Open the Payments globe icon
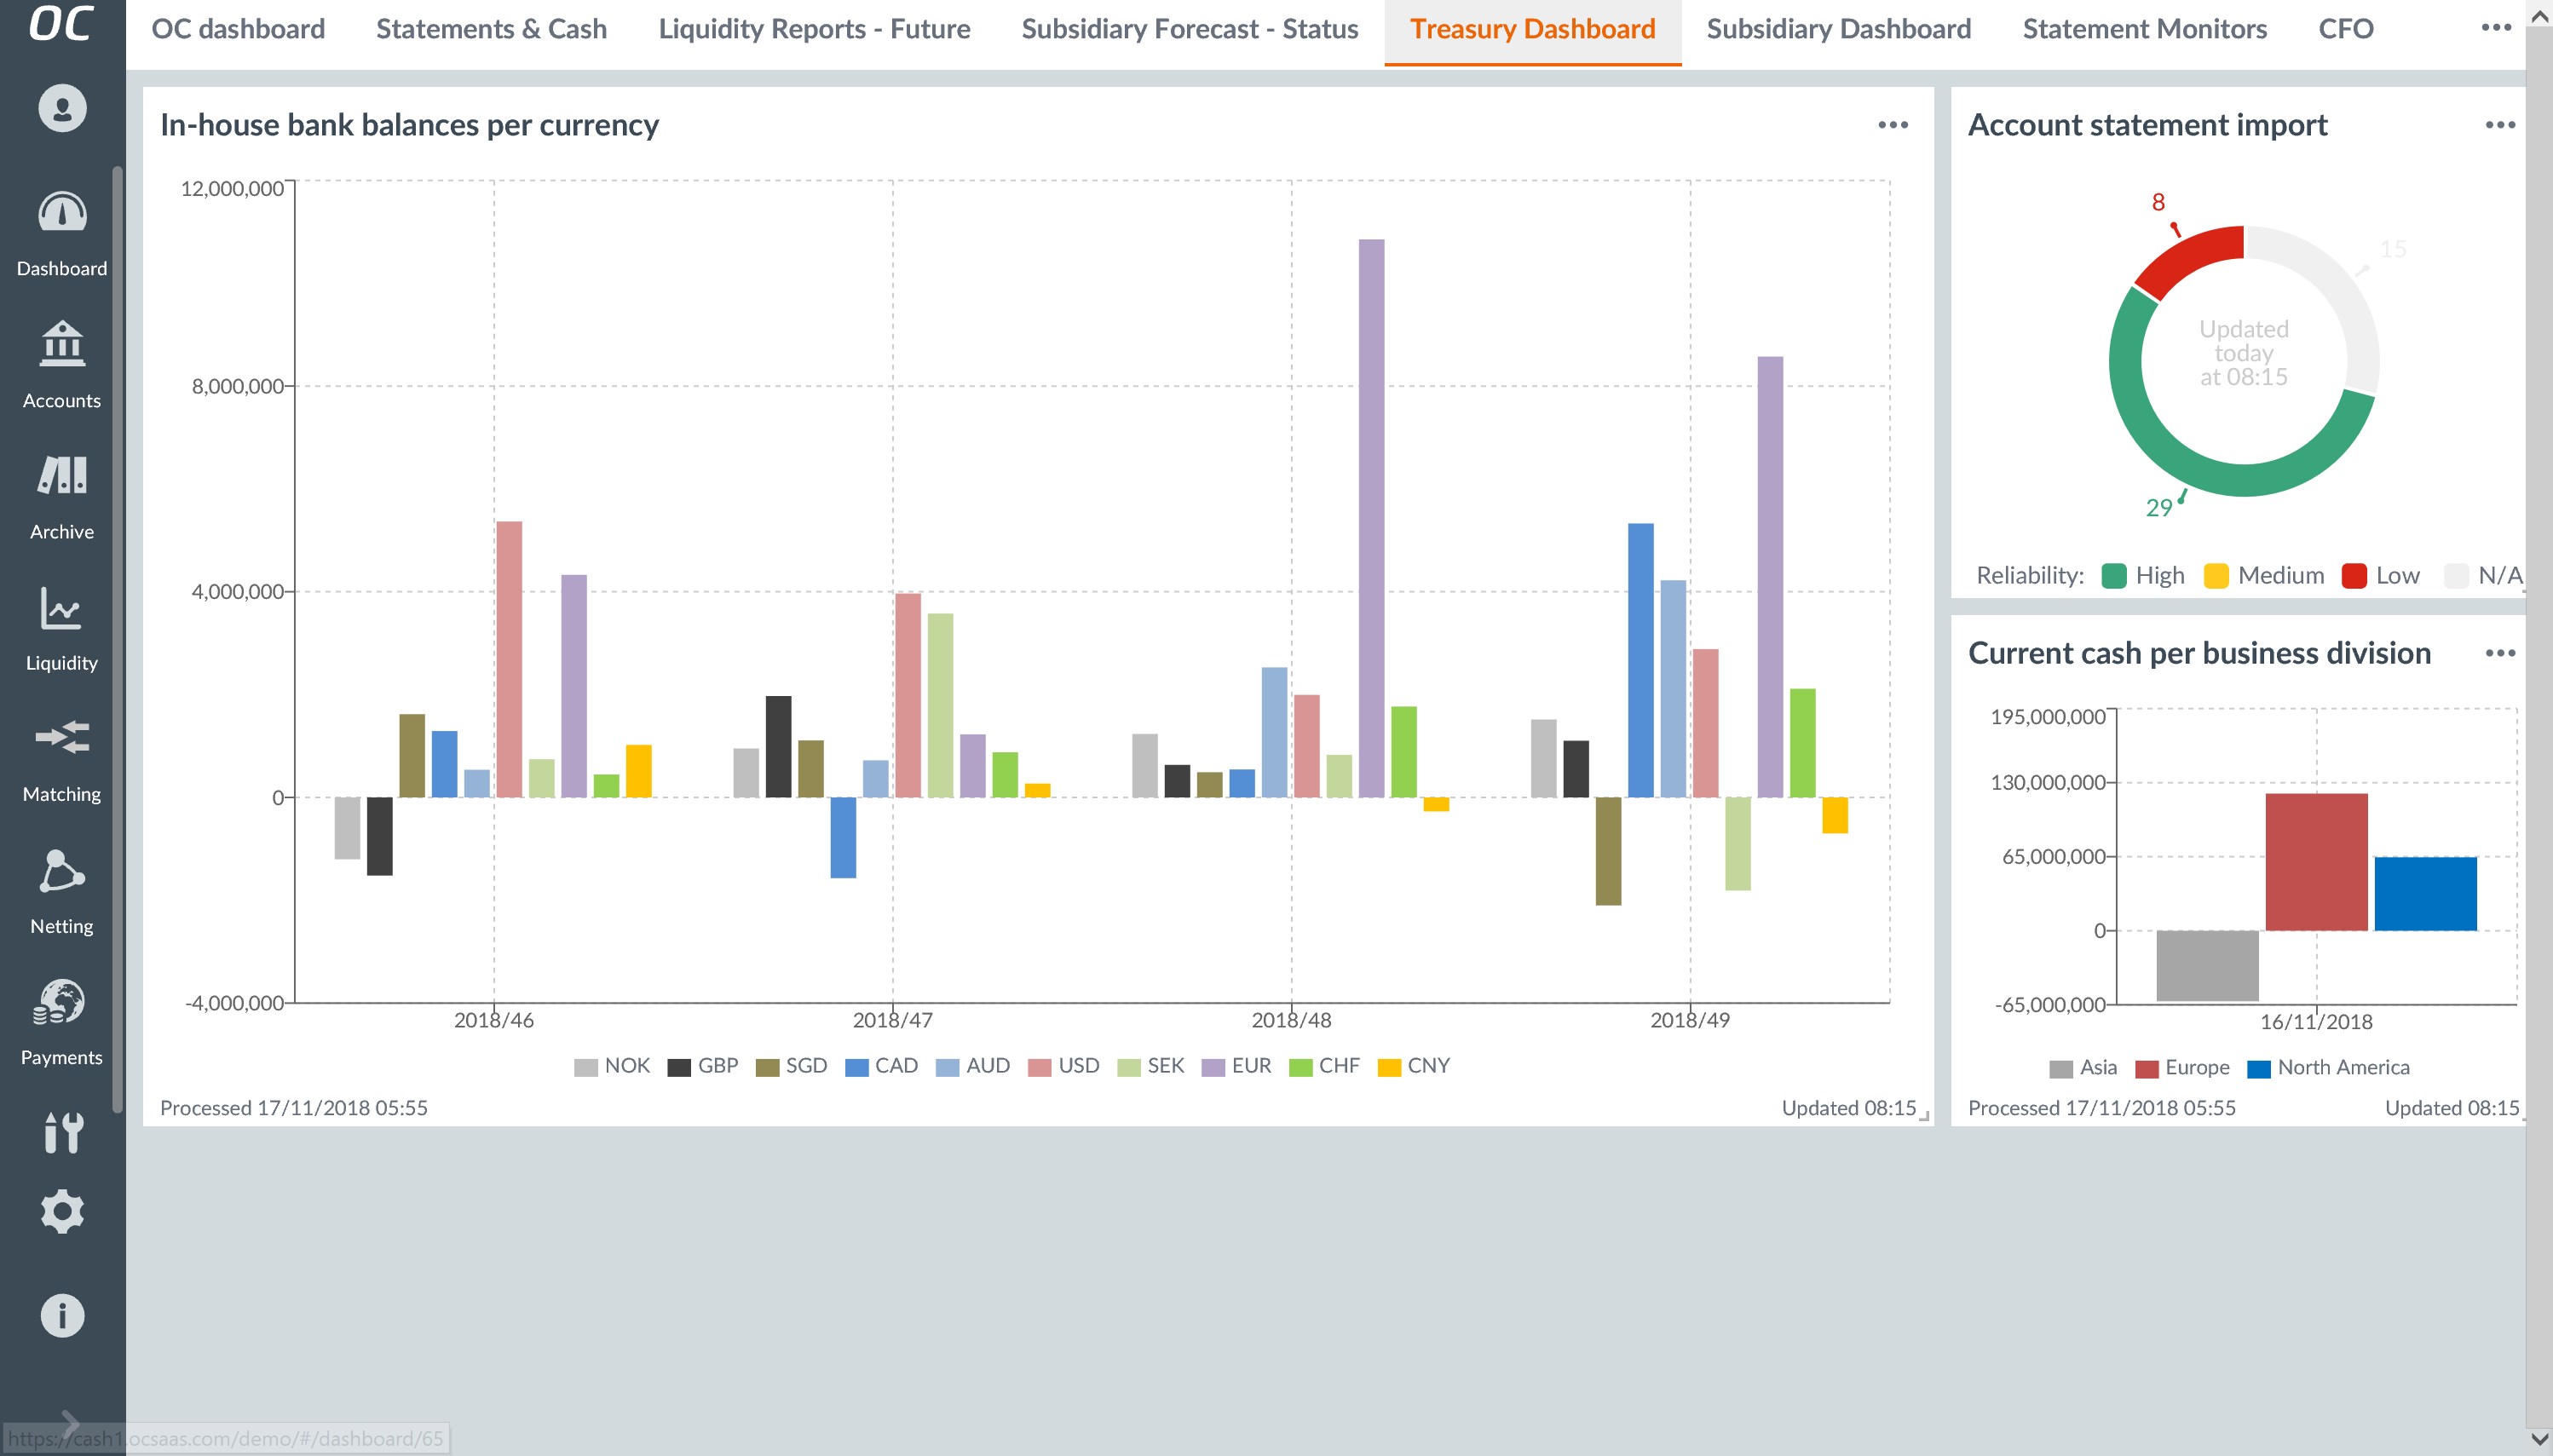The height and width of the screenshot is (1456, 2553). (x=62, y=1002)
